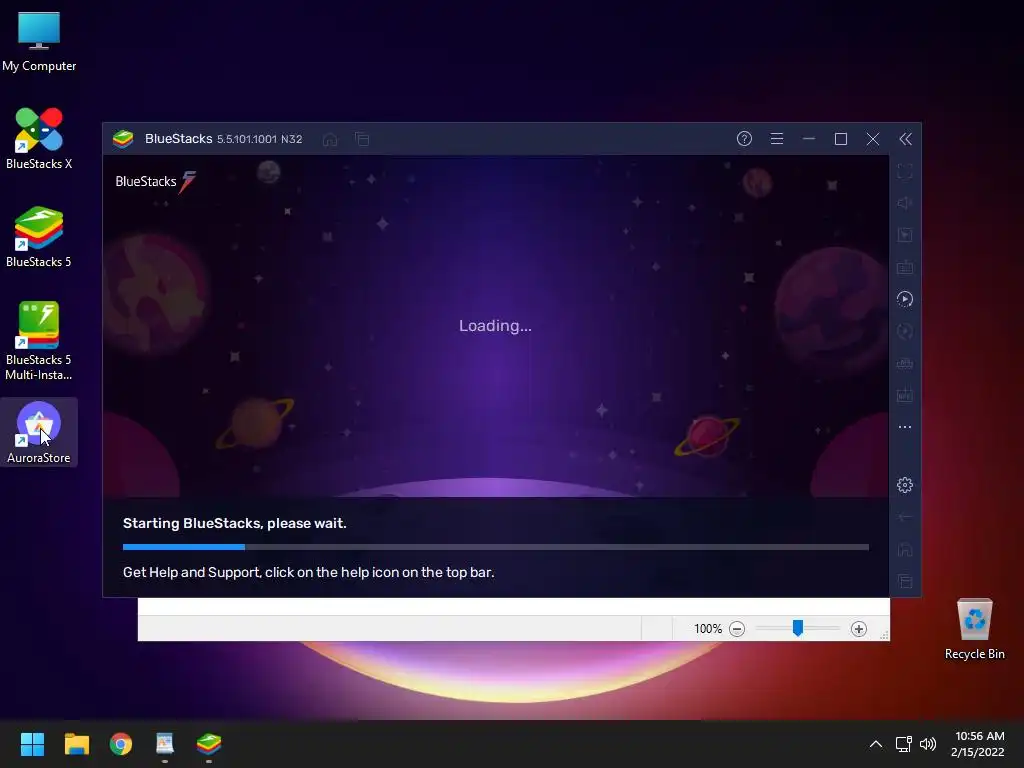The image size is (1024, 768).
Task: Open Google Chrome from the taskbar
Action: pyautogui.click(x=121, y=744)
